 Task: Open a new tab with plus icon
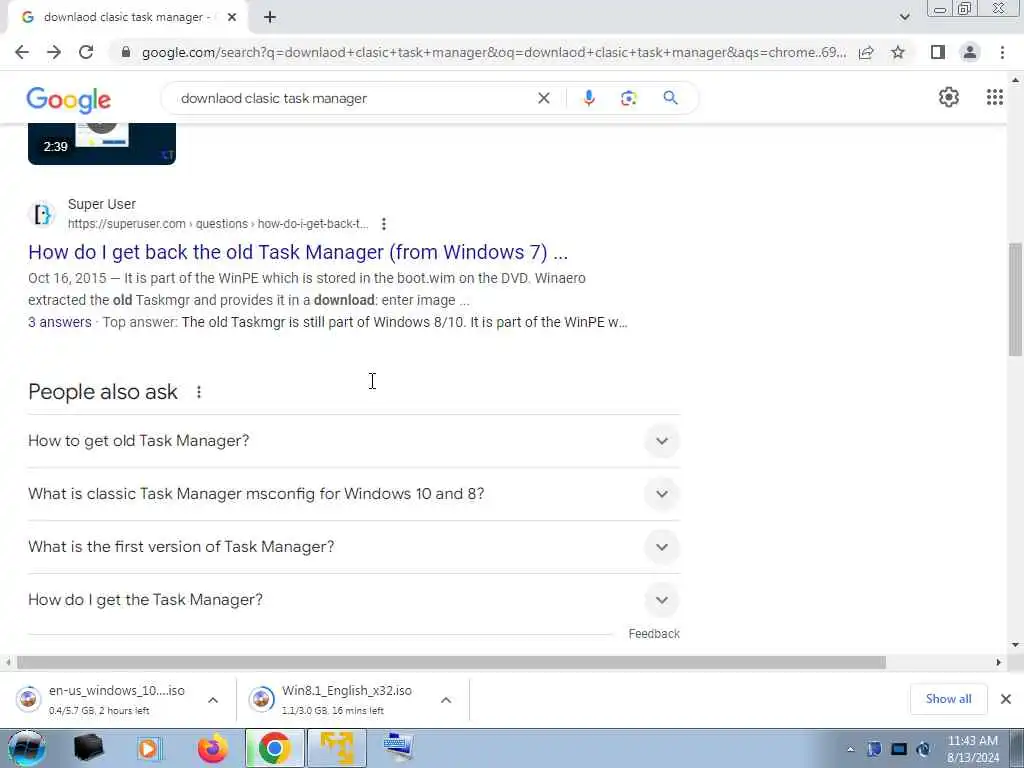(270, 17)
